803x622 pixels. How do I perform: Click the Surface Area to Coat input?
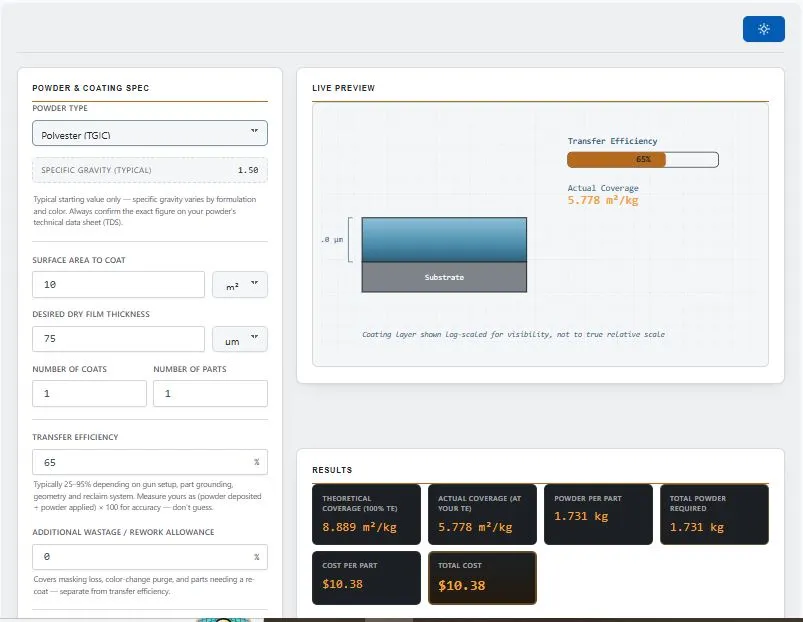[118, 285]
